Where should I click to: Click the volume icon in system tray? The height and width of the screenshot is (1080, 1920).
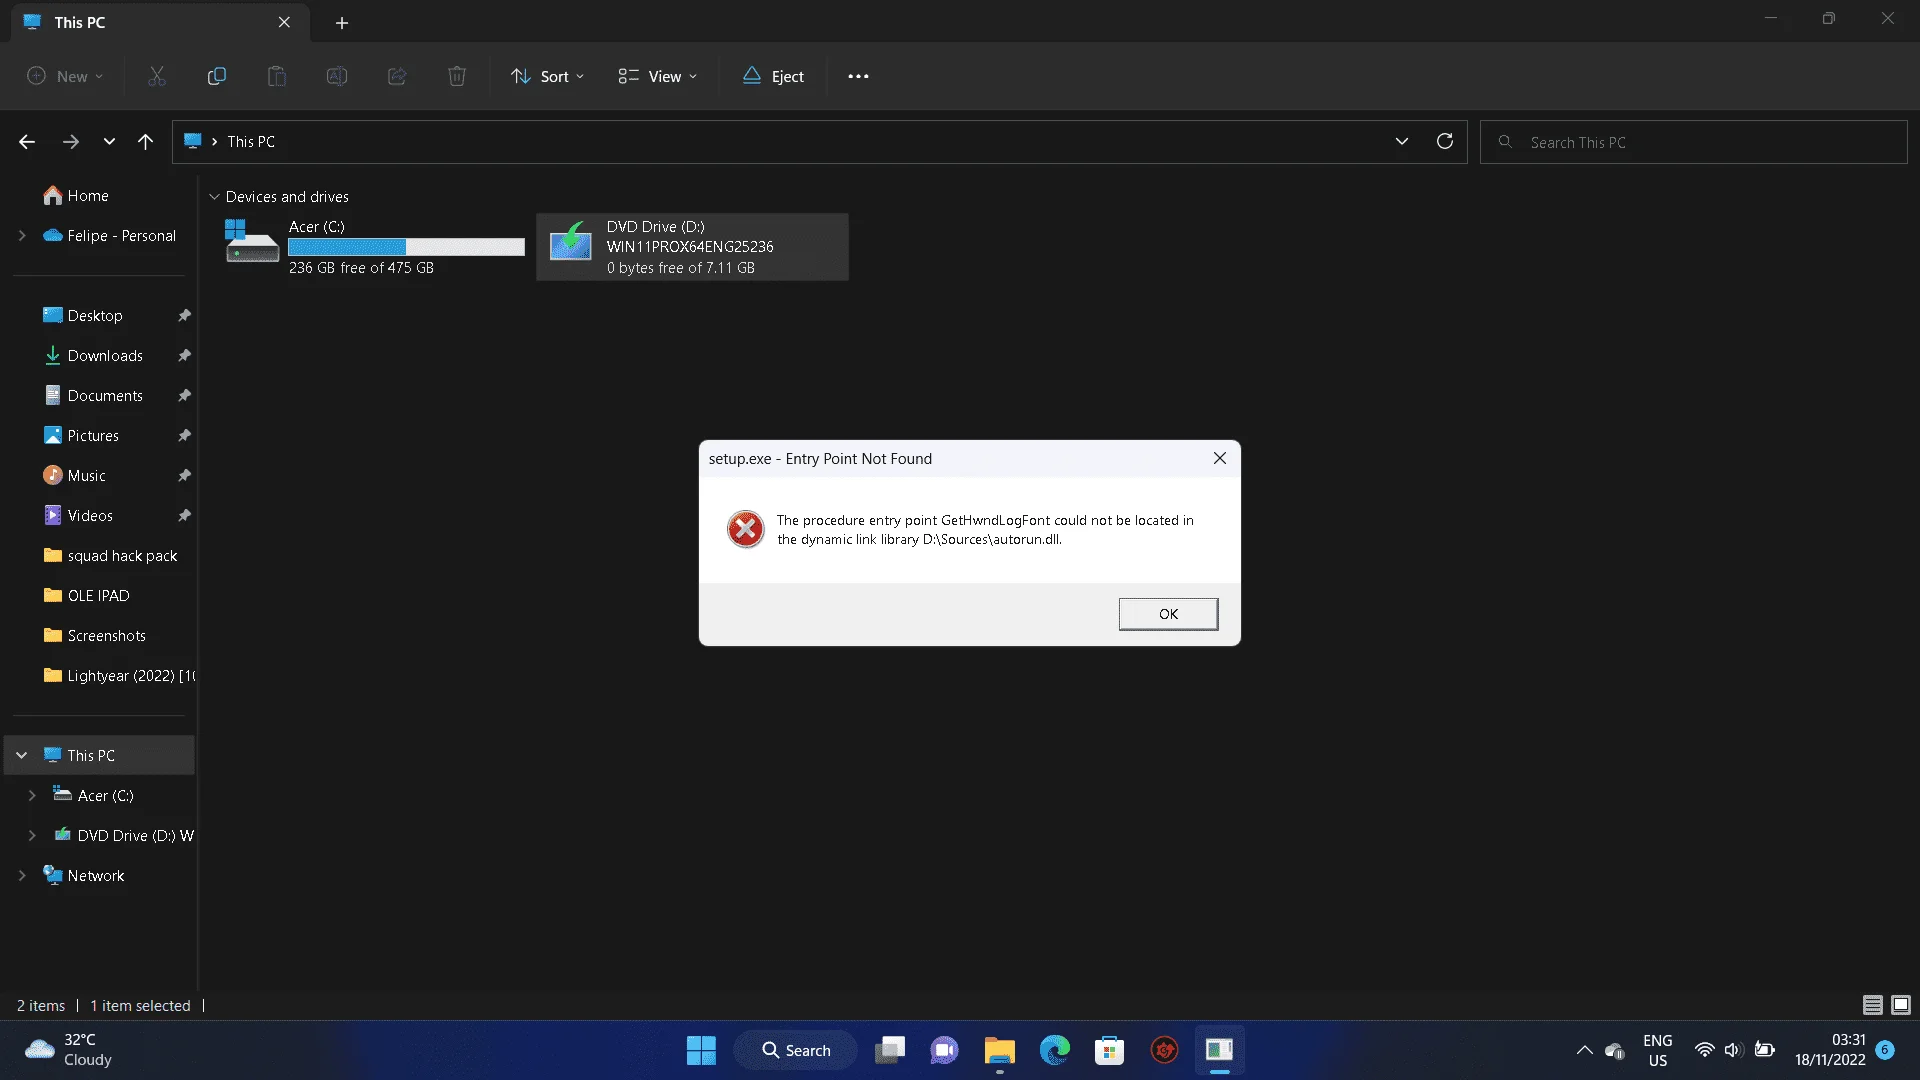point(1733,1050)
